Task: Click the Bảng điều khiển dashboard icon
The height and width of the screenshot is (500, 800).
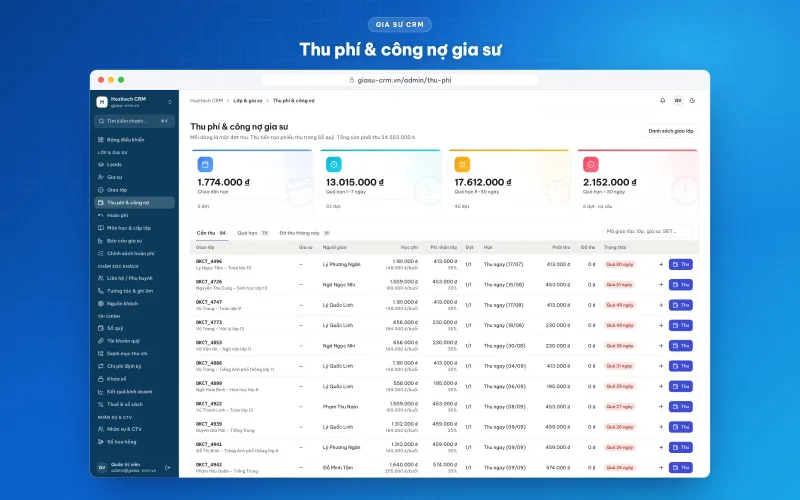Action: [101, 139]
